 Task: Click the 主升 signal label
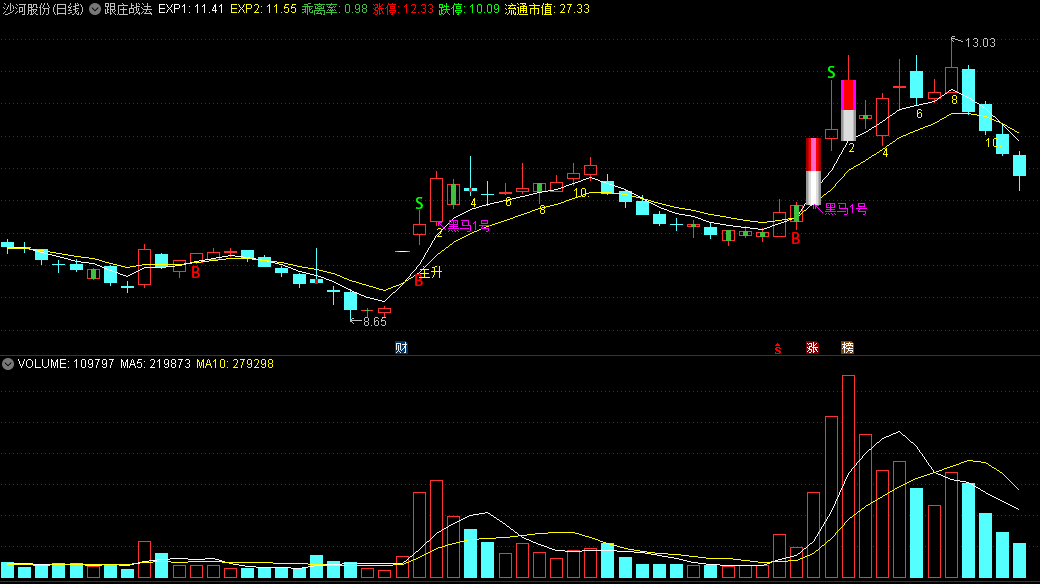coord(430,272)
